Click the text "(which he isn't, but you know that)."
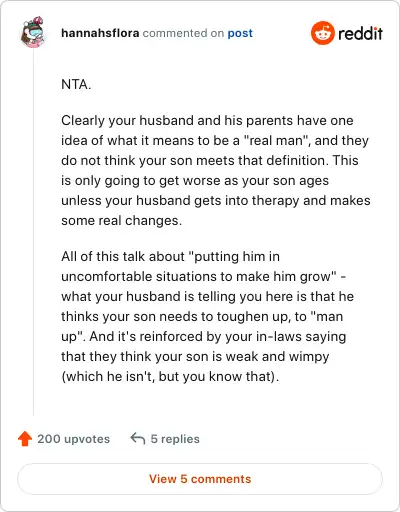The image size is (400, 512). [170, 377]
